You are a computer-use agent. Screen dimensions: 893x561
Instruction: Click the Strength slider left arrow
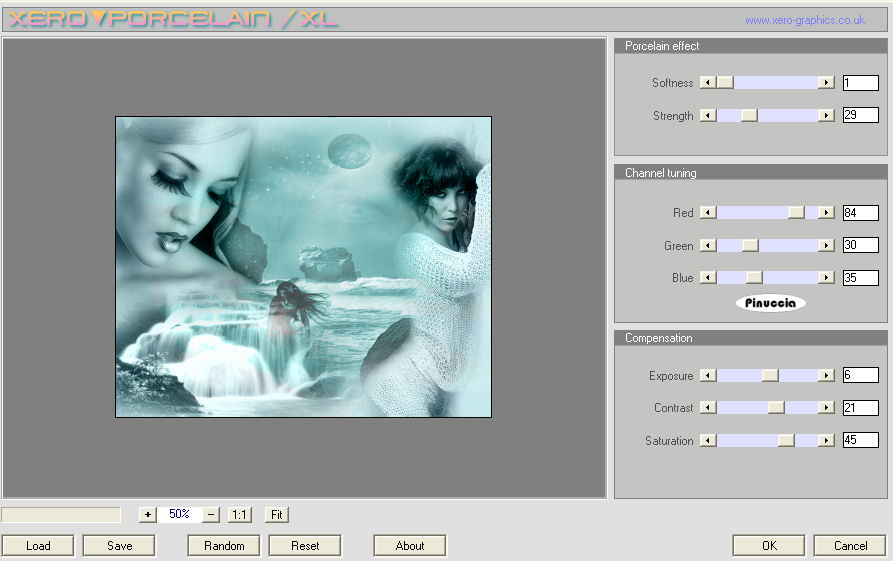click(x=708, y=116)
